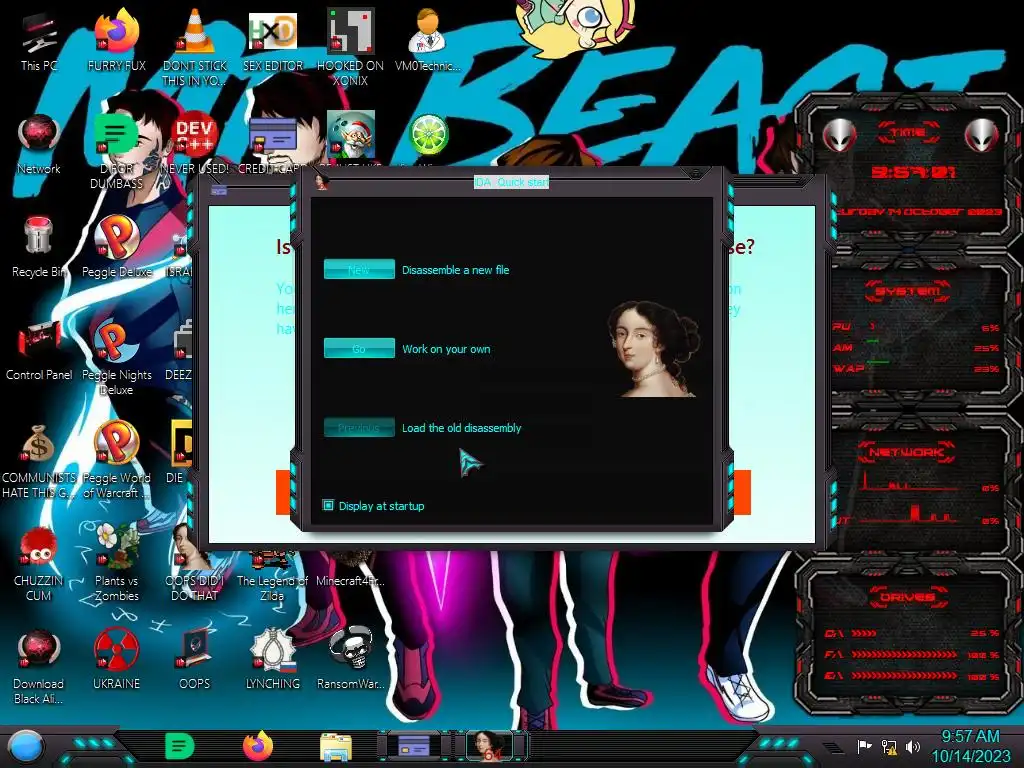Screen dimensions: 1024x768
Task: Click New to disassemble a new file
Action: click(x=359, y=269)
